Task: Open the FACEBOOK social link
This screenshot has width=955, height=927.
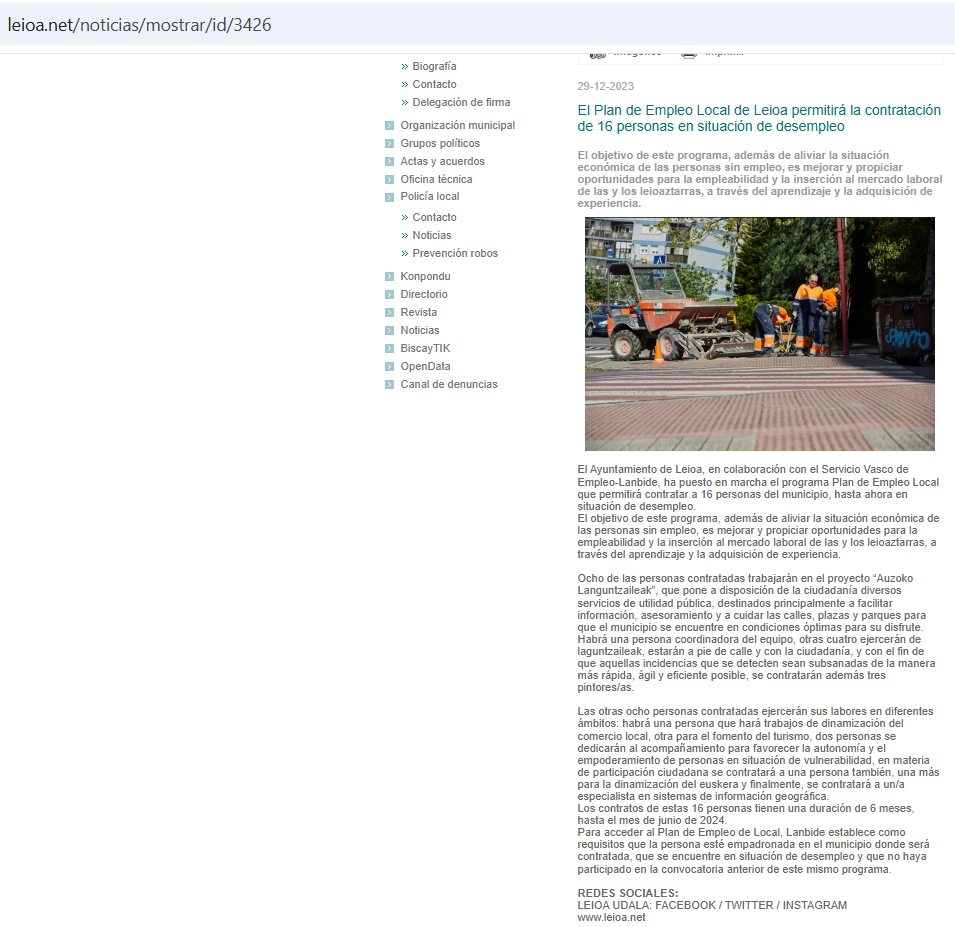Action: point(685,905)
